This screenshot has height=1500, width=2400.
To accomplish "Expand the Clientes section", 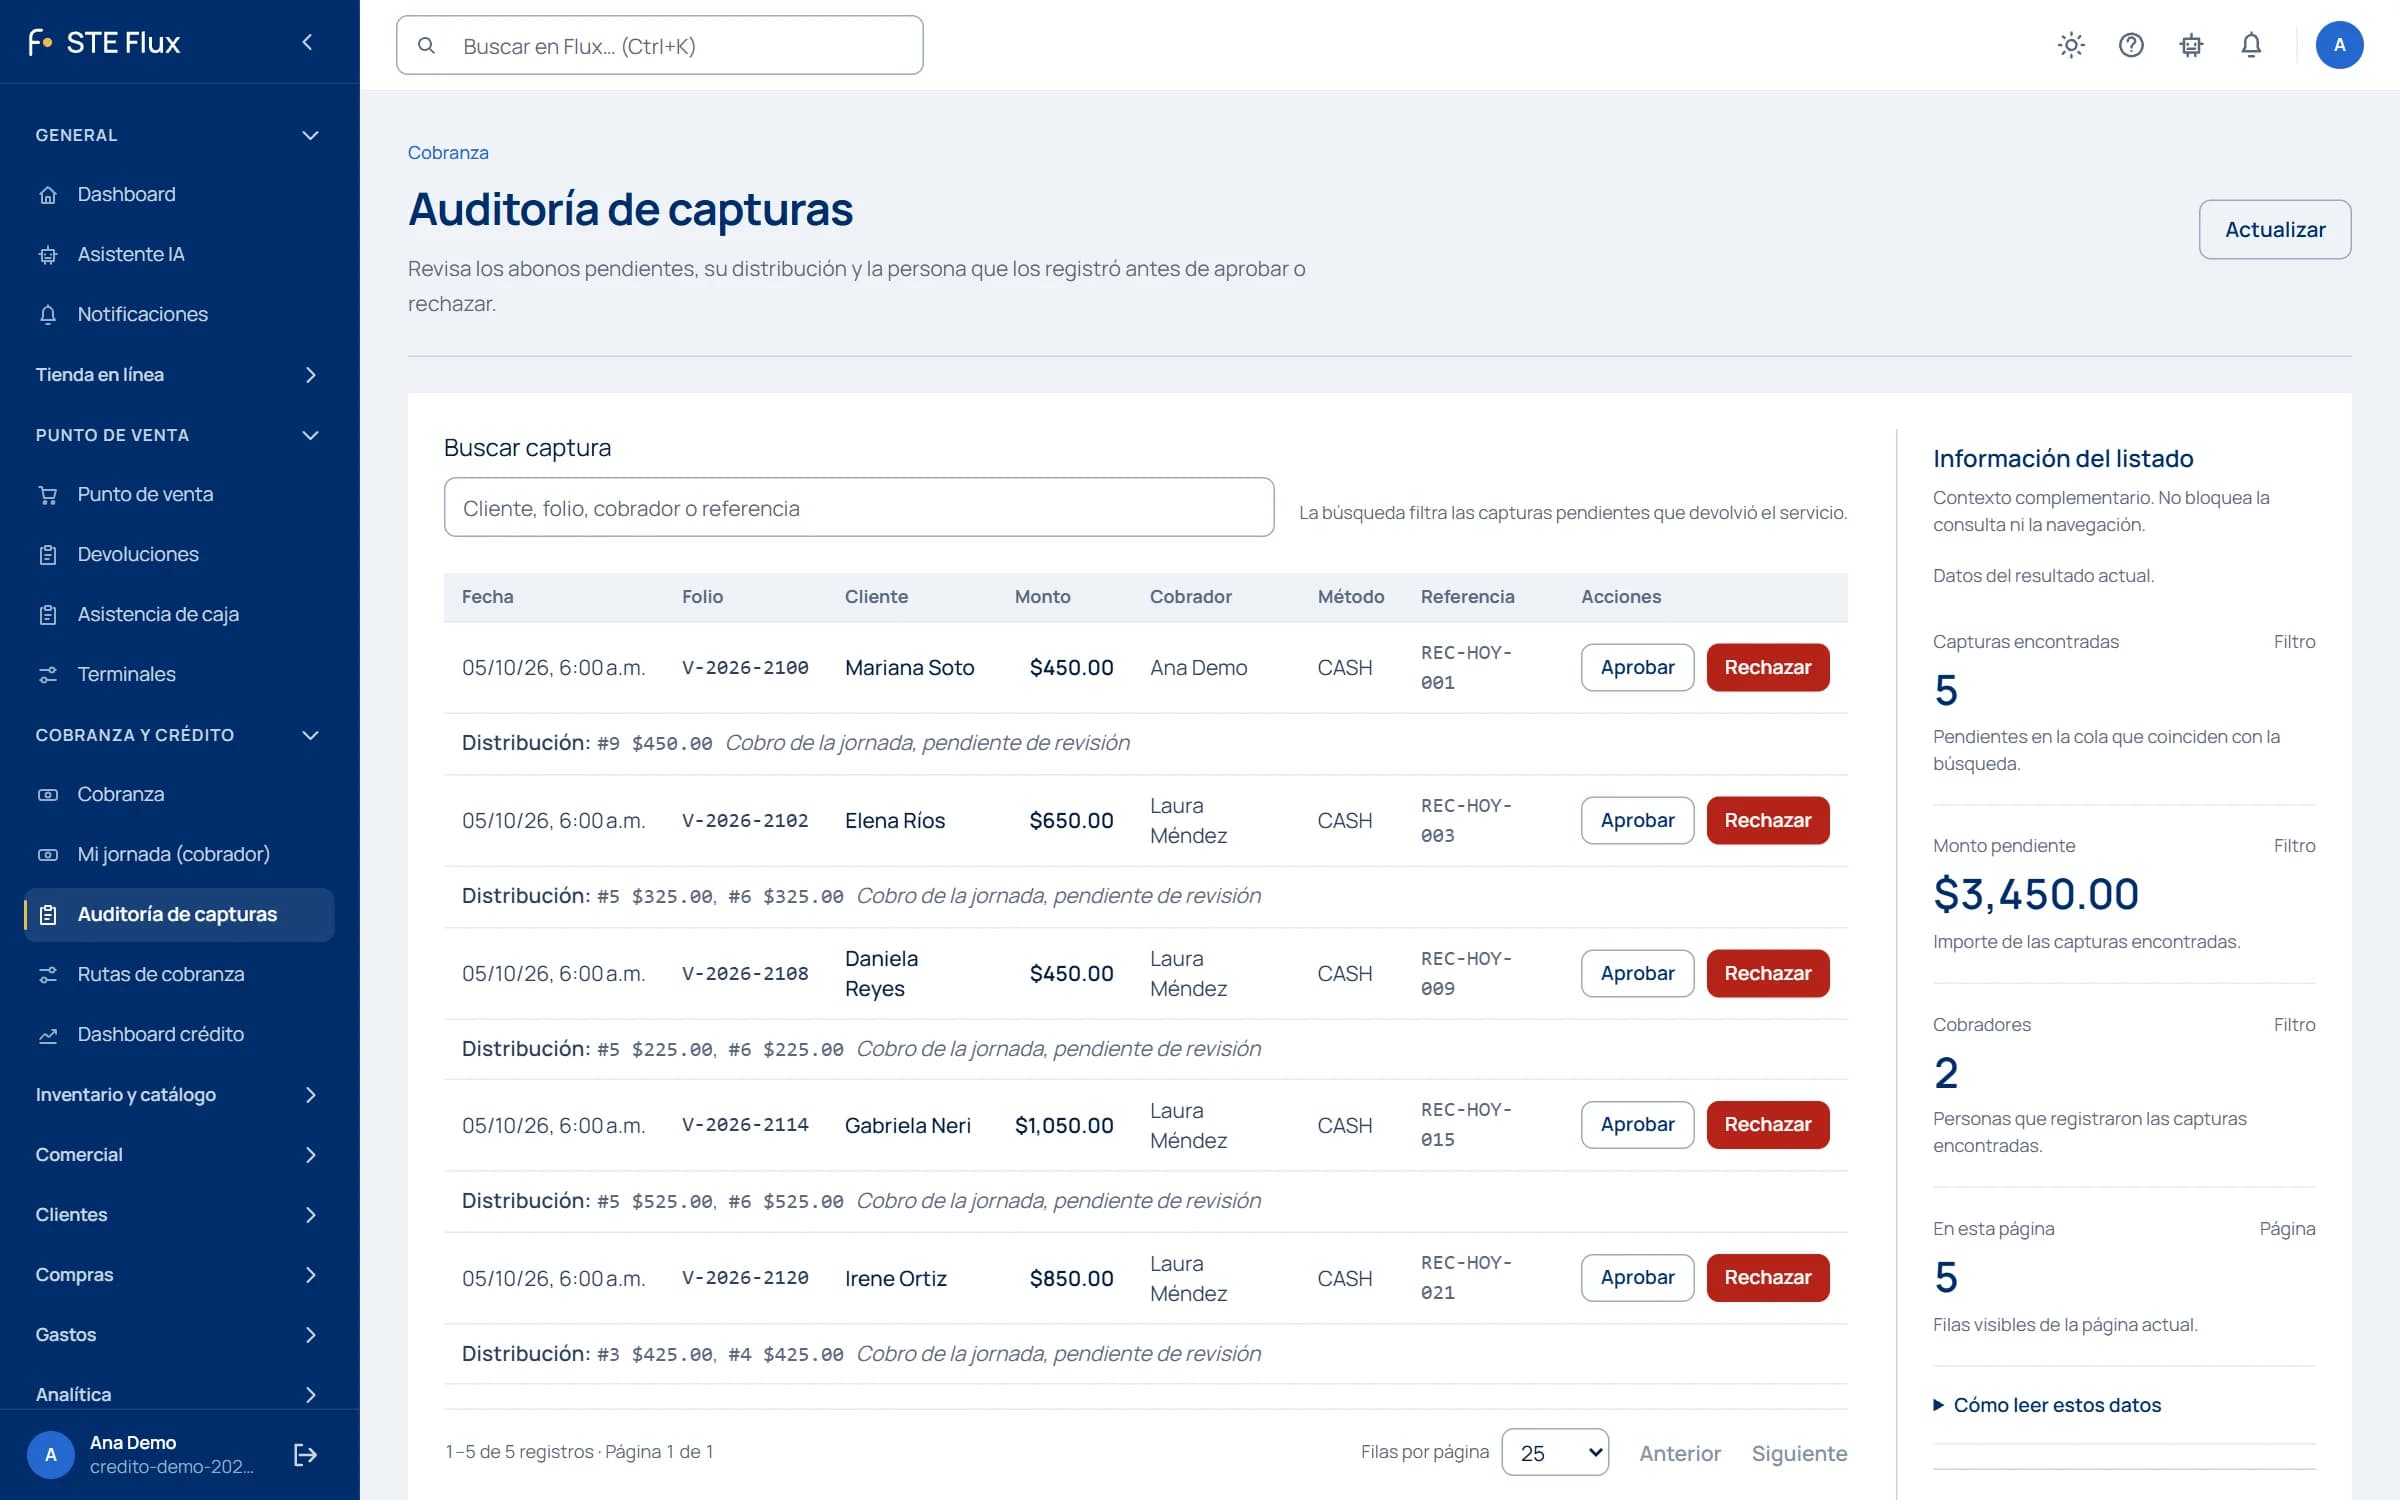I will pyautogui.click(x=180, y=1214).
